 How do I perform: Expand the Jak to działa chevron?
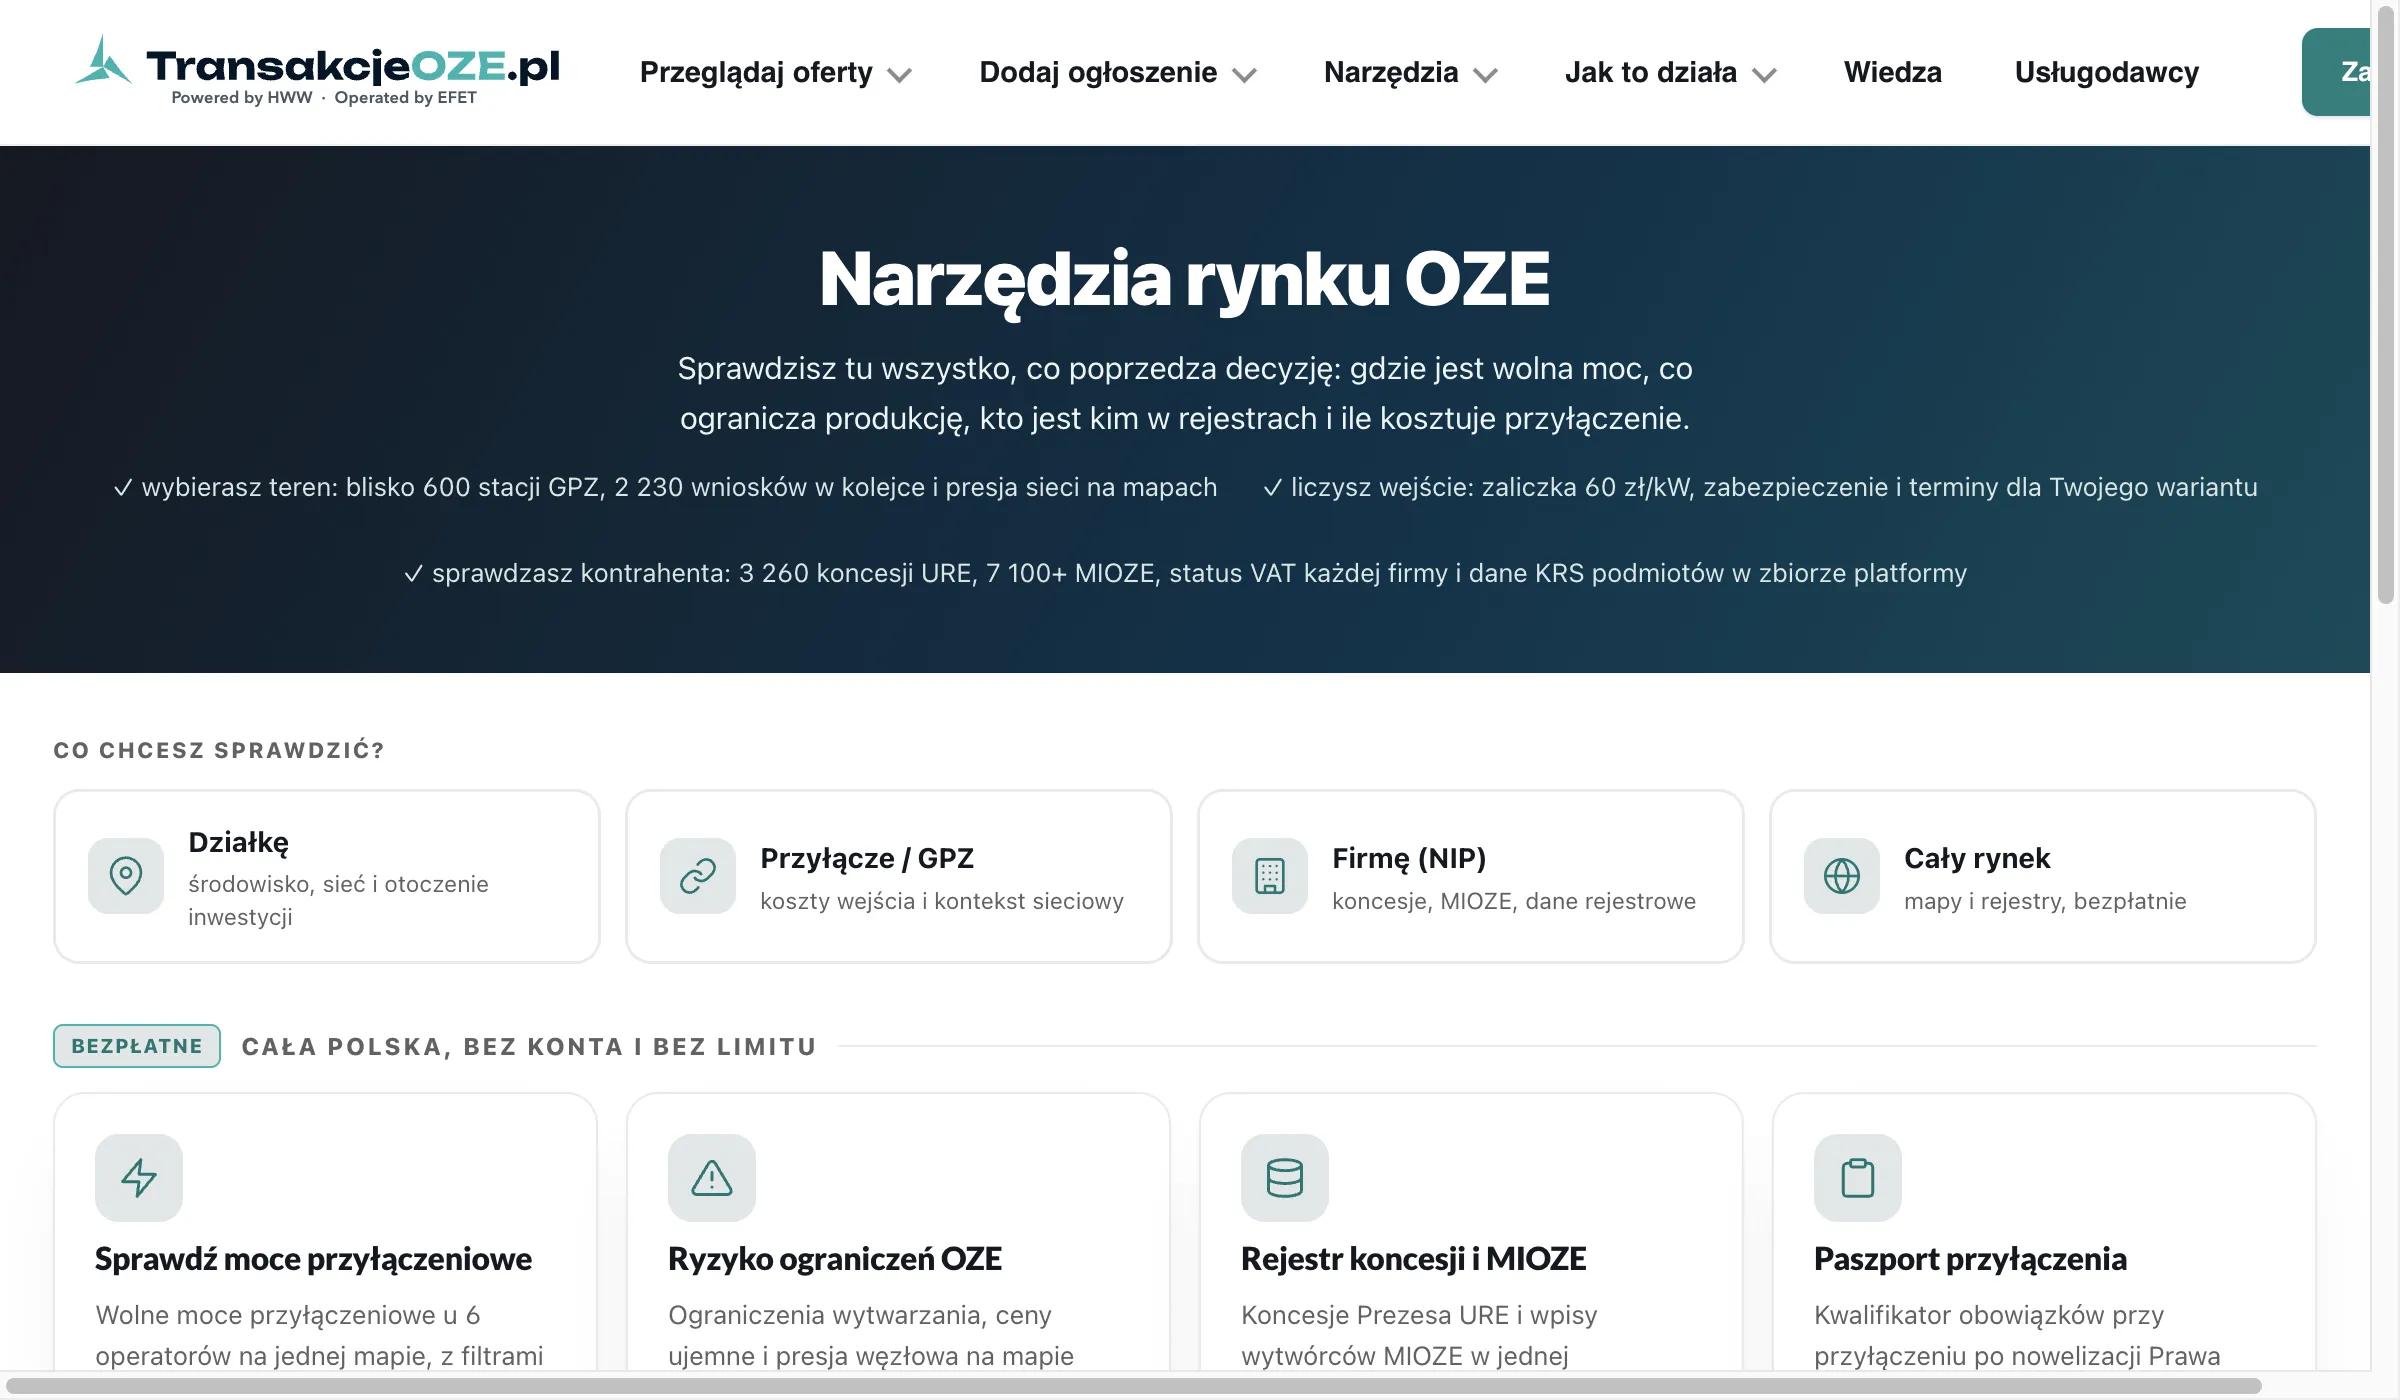click(1765, 75)
